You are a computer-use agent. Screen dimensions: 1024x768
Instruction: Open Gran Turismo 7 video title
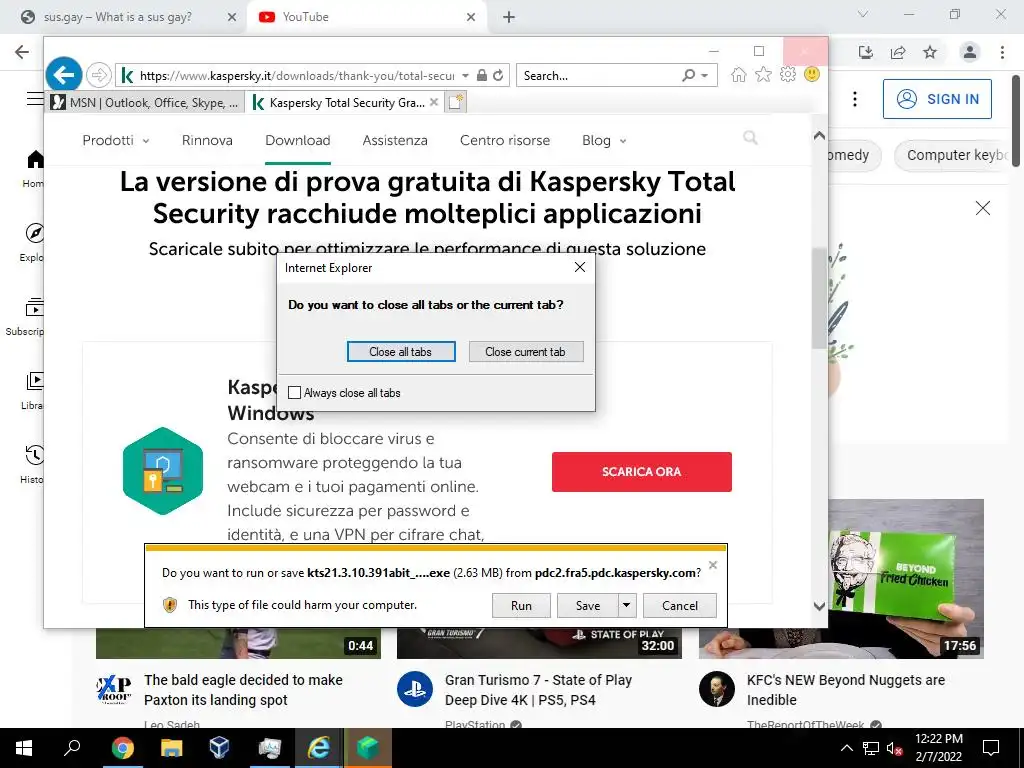538,690
